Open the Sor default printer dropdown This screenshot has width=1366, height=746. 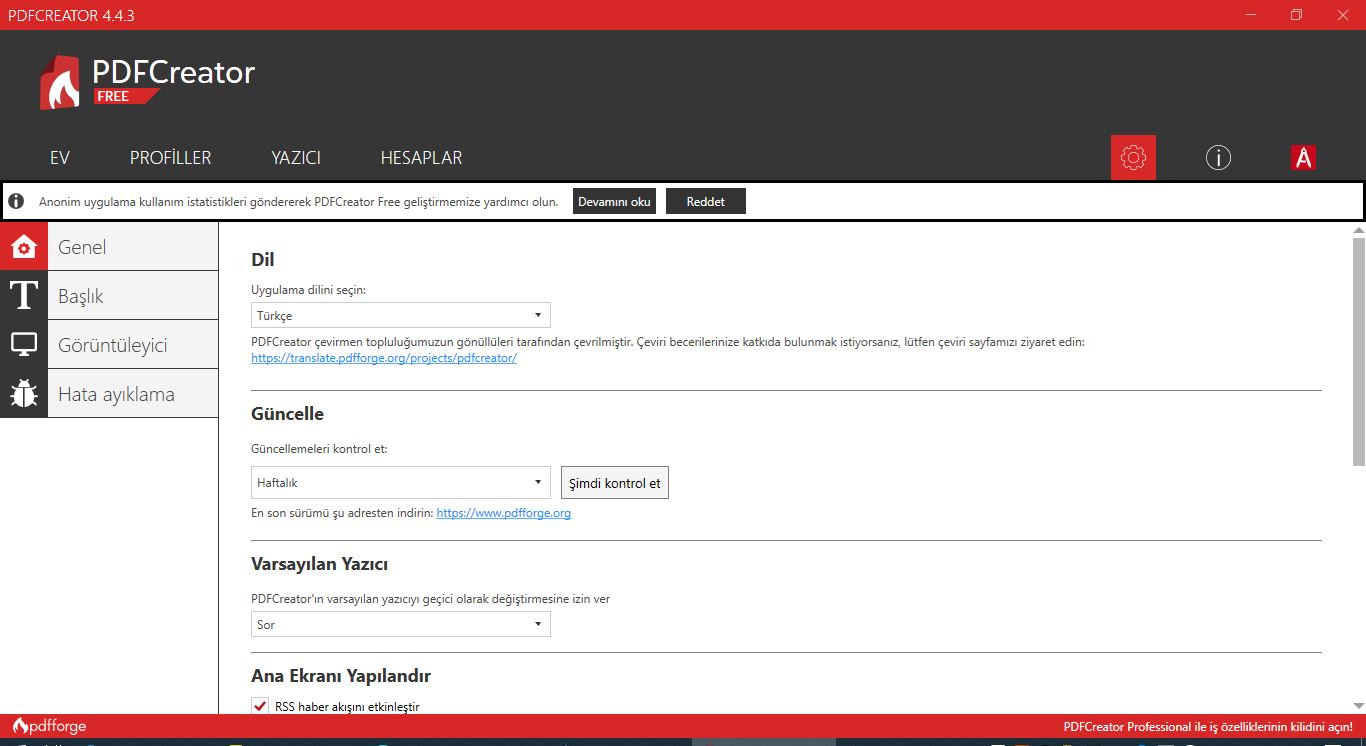(x=401, y=624)
